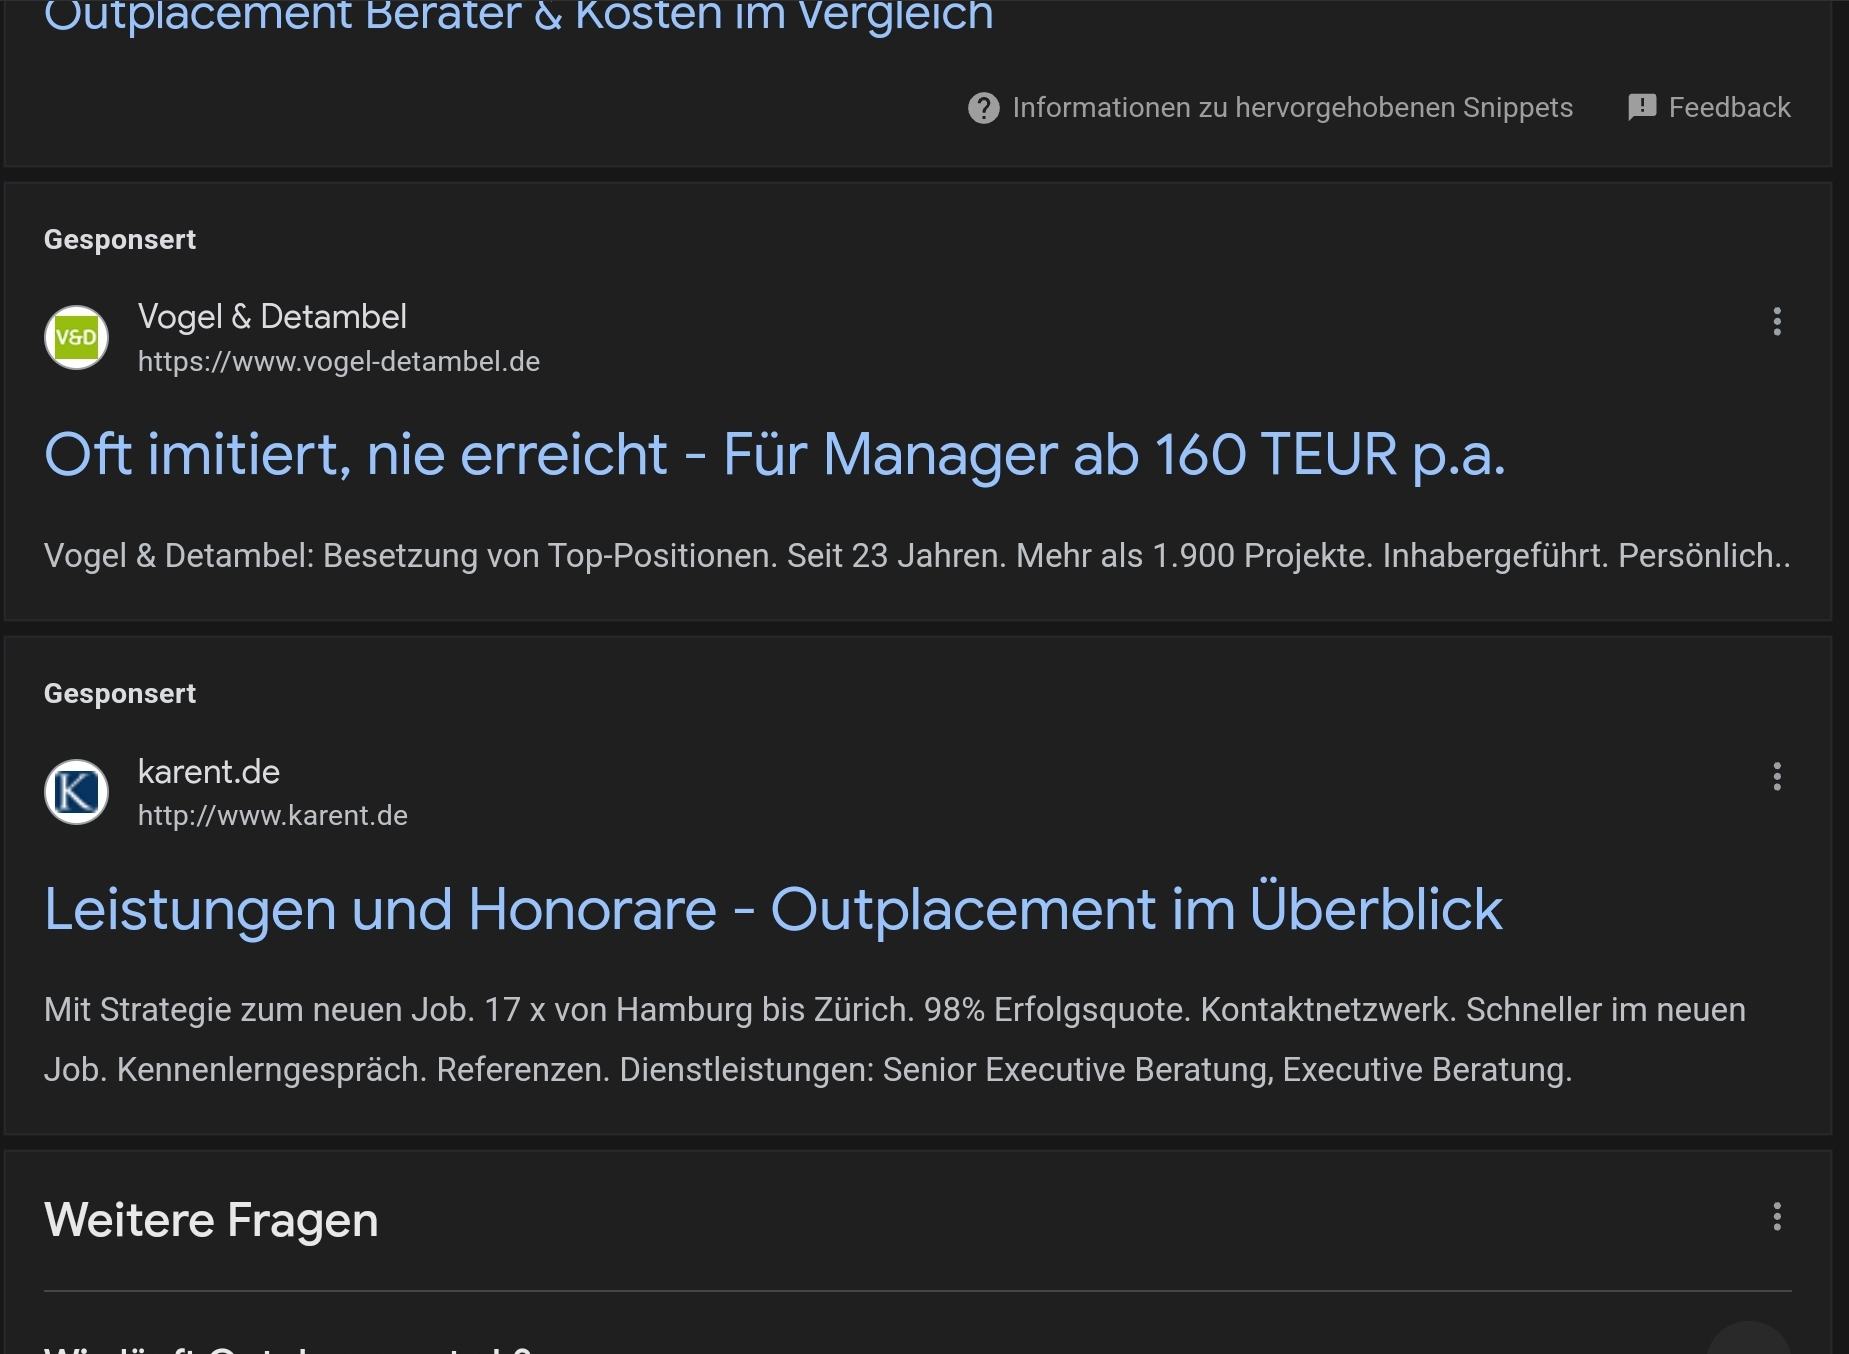This screenshot has width=1849, height=1354.
Task: Click the Gesponsert label above Vogel & Detambel
Action: point(120,240)
